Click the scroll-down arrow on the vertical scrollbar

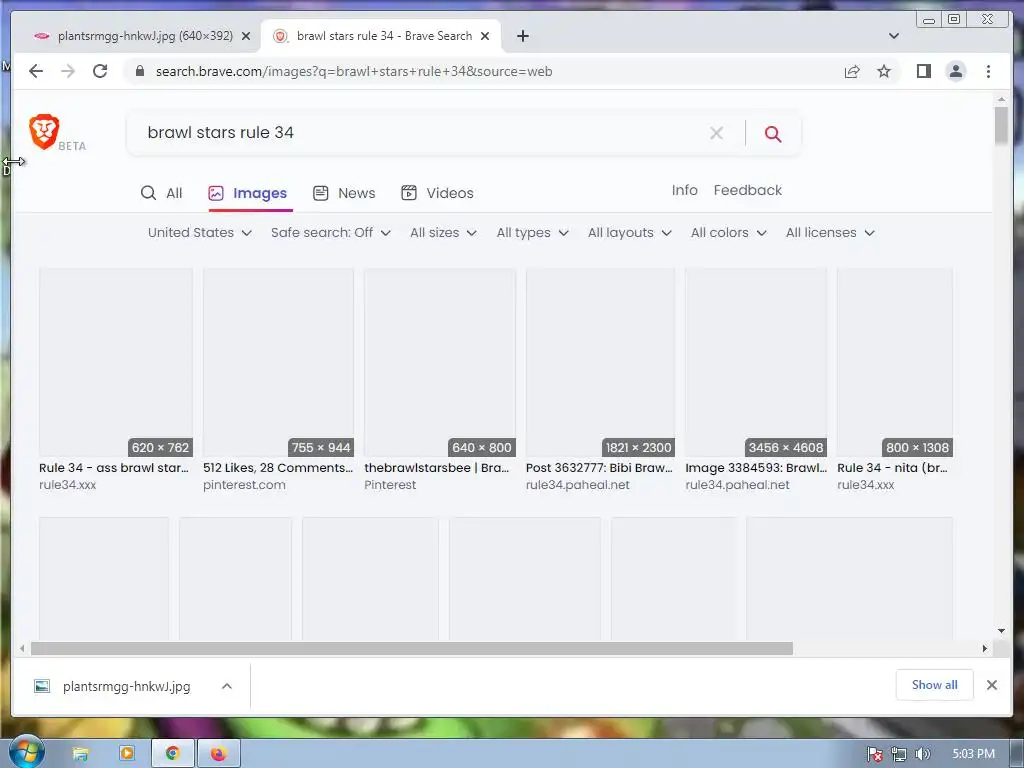1001,631
